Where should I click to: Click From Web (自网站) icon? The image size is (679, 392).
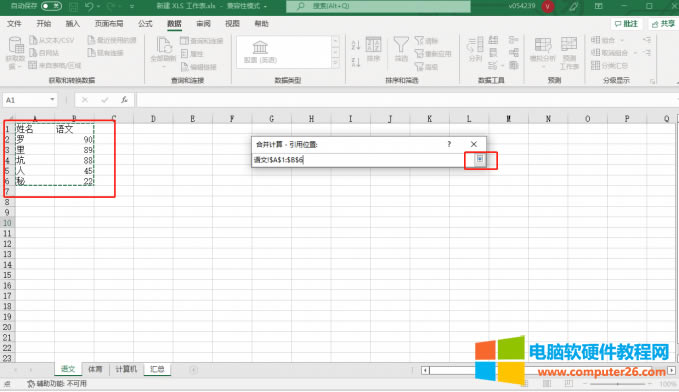tap(33, 53)
